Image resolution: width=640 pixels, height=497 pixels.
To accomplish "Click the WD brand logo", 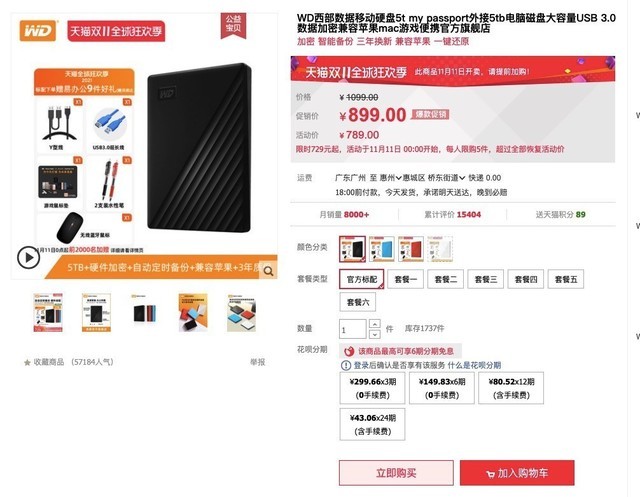I will click(38, 31).
